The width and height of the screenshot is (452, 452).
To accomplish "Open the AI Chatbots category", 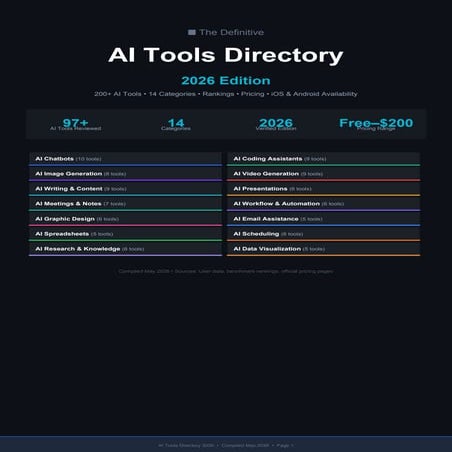I will [x=125, y=159].
